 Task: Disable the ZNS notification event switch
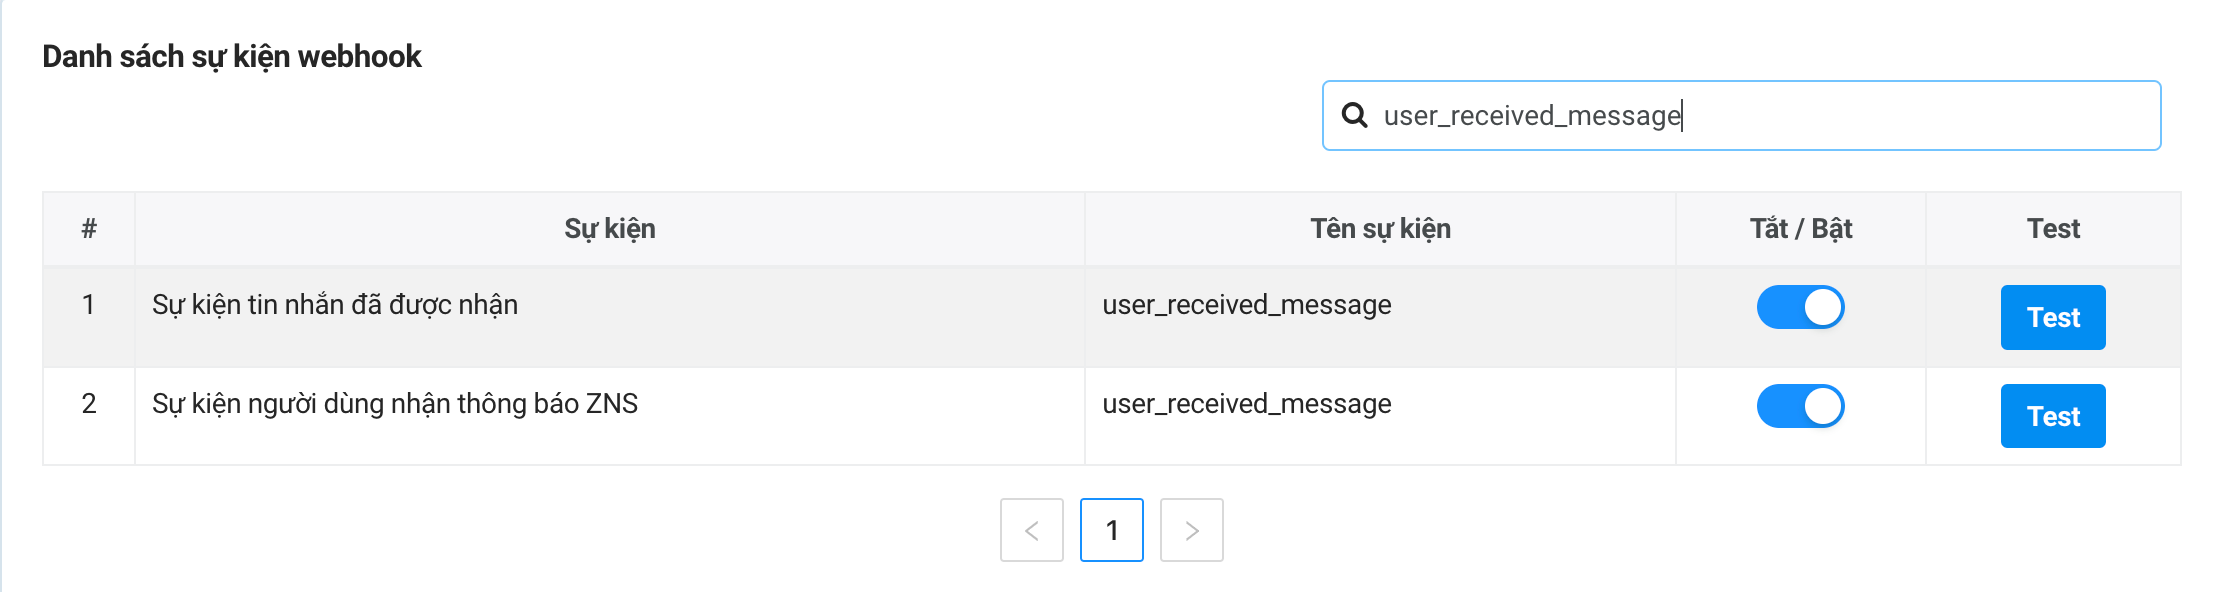pyautogui.click(x=1800, y=406)
